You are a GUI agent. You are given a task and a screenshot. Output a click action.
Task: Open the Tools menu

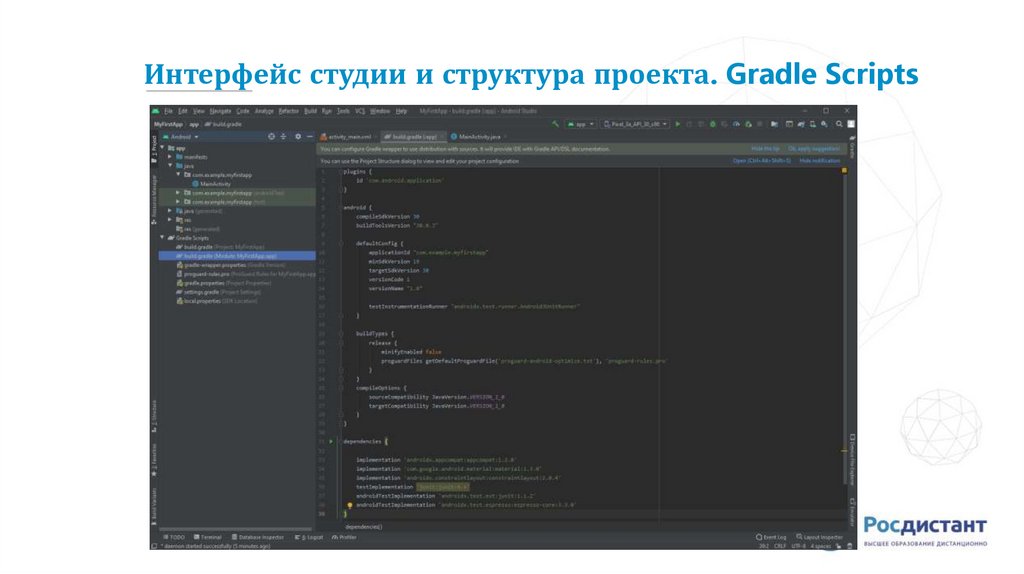344,111
